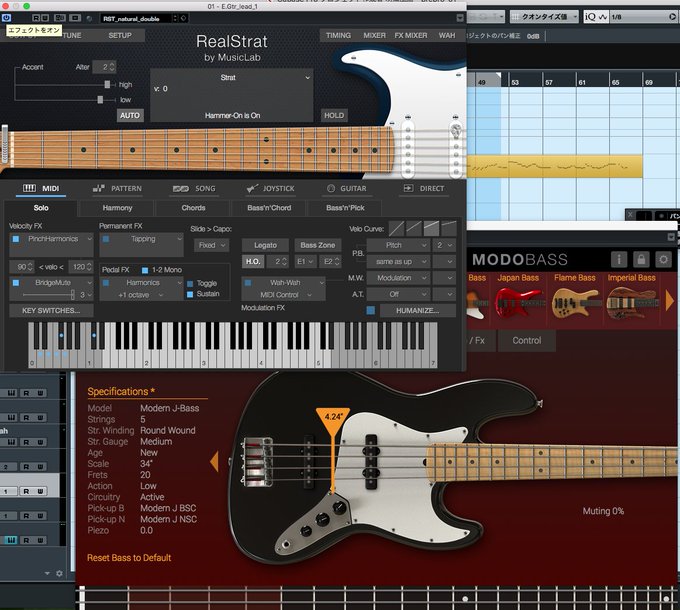The image size is (680, 610).
Task: Click the 90 minimum velo field
Action: coord(22,267)
